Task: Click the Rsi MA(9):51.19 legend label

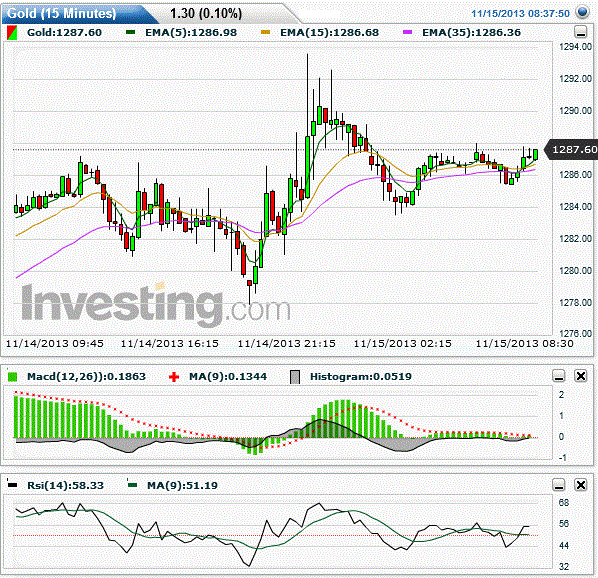Action: point(182,485)
